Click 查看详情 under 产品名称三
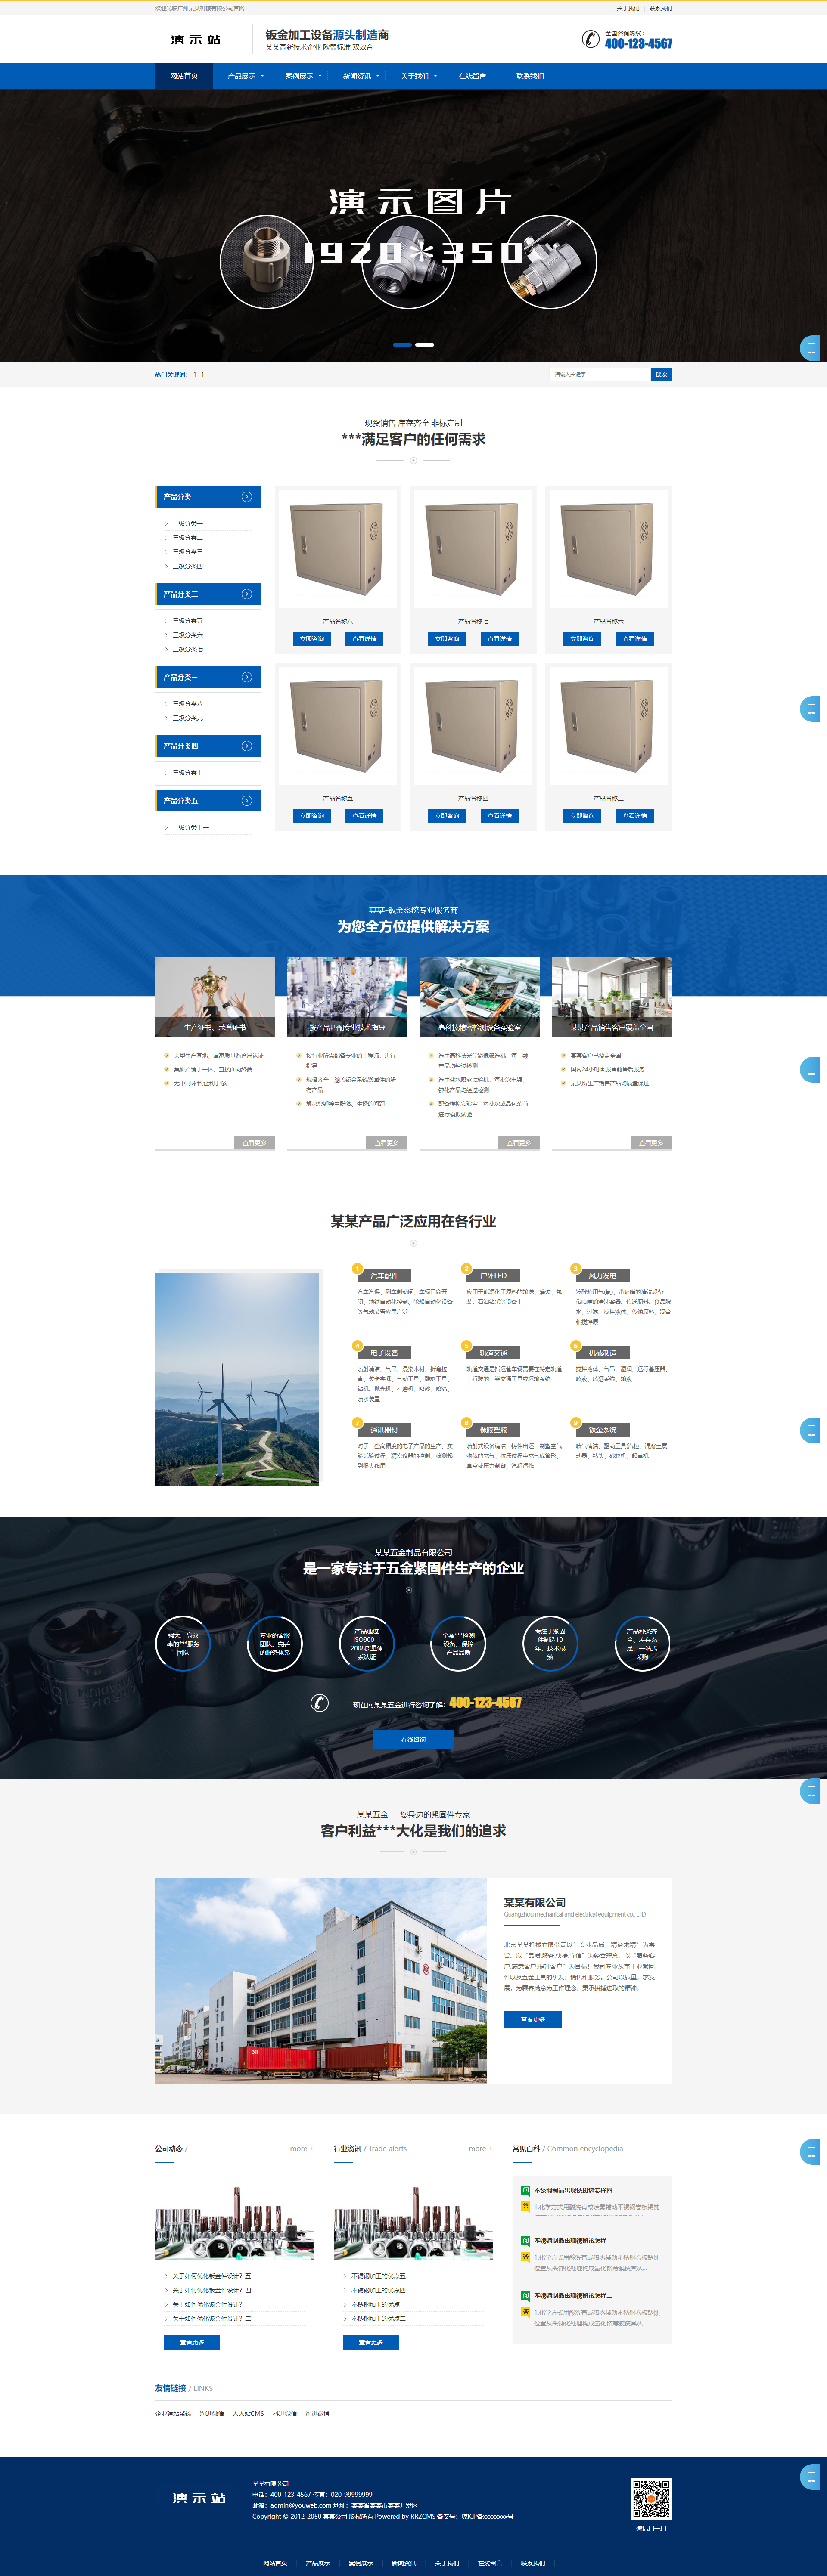 (635, 816)
